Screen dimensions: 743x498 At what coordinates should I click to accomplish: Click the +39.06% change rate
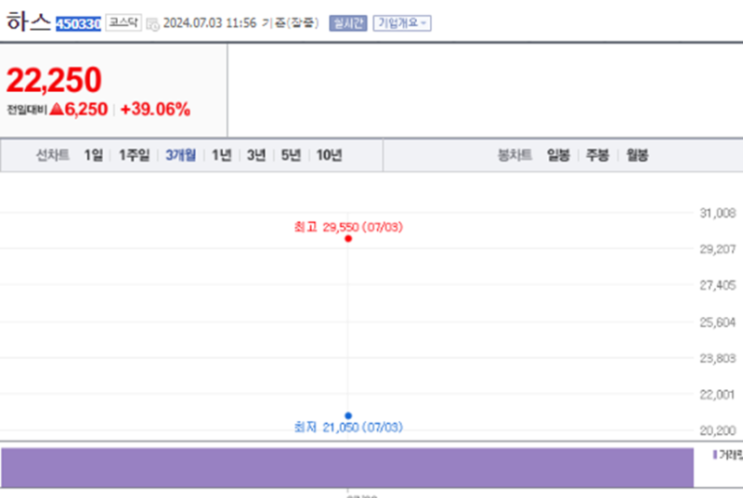(155, 109)
